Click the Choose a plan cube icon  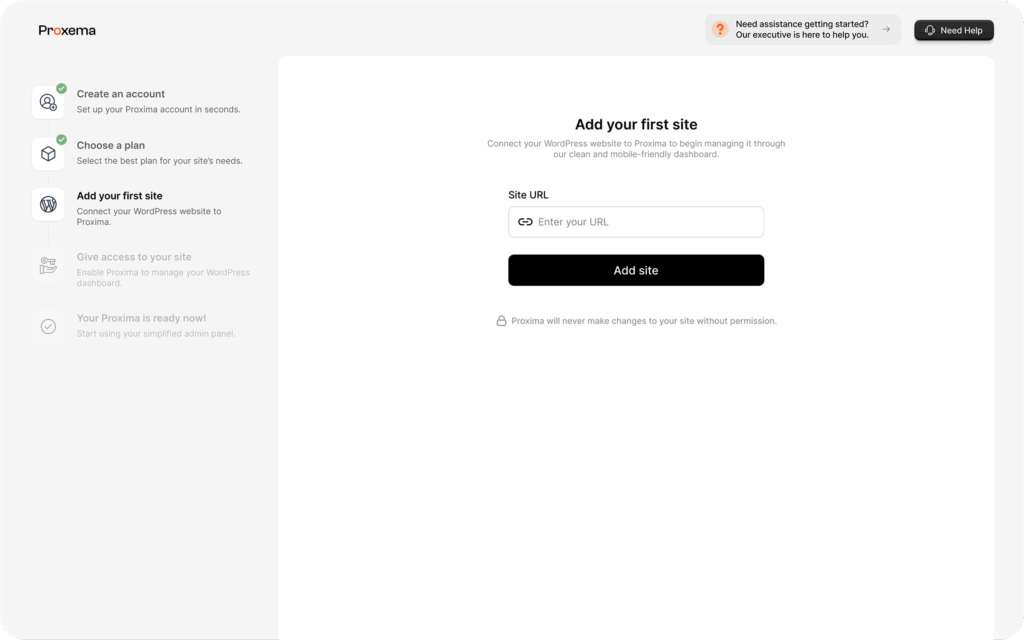pos(48,153)
